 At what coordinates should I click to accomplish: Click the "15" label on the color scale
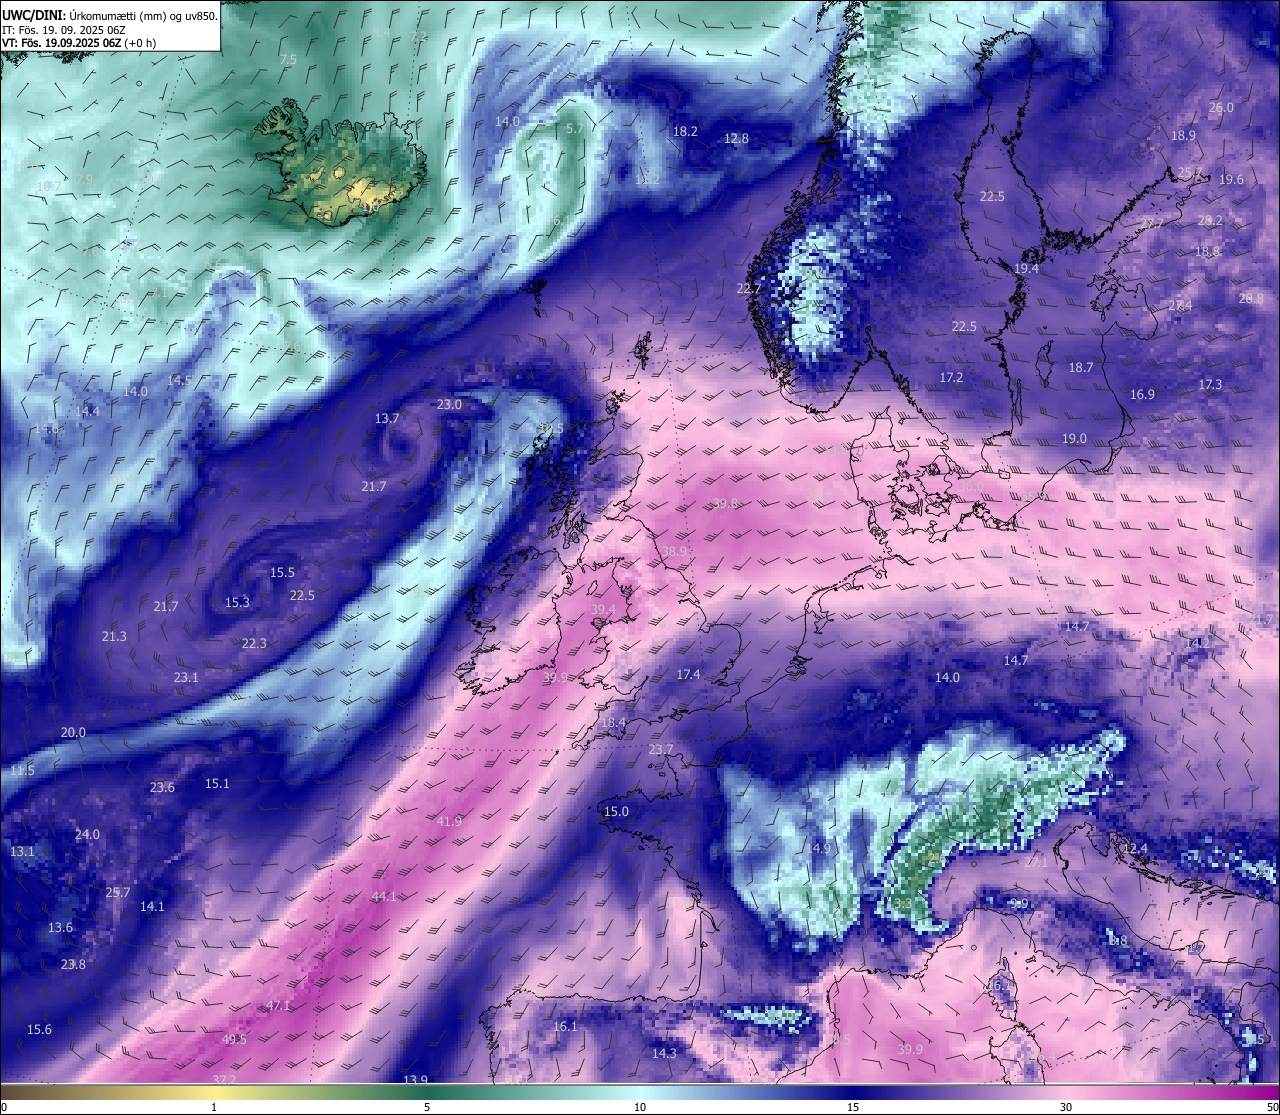853,1107
